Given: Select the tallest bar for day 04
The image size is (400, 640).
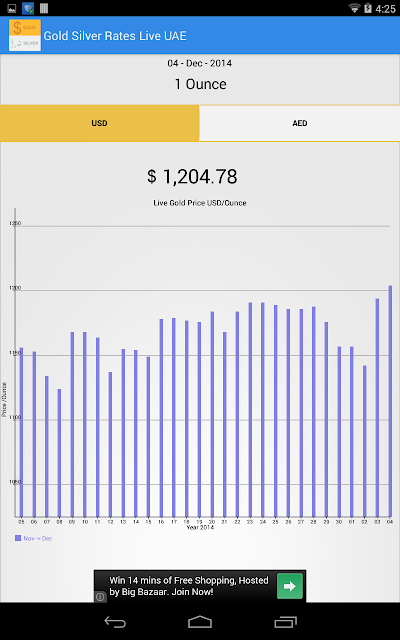Looking at the screenshot, I should click(390, 401).
